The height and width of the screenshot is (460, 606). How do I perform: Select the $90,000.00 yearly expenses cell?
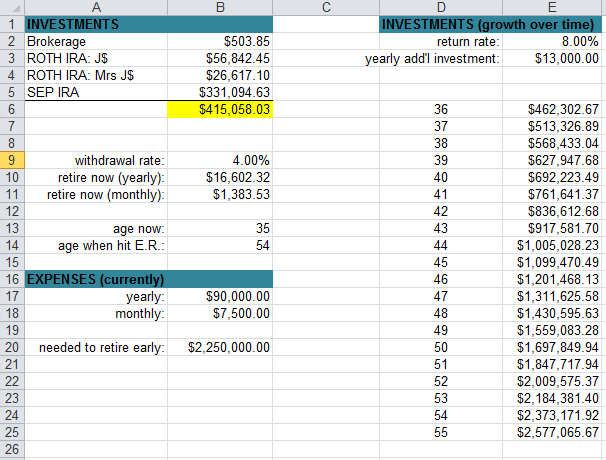pos(220,296)
